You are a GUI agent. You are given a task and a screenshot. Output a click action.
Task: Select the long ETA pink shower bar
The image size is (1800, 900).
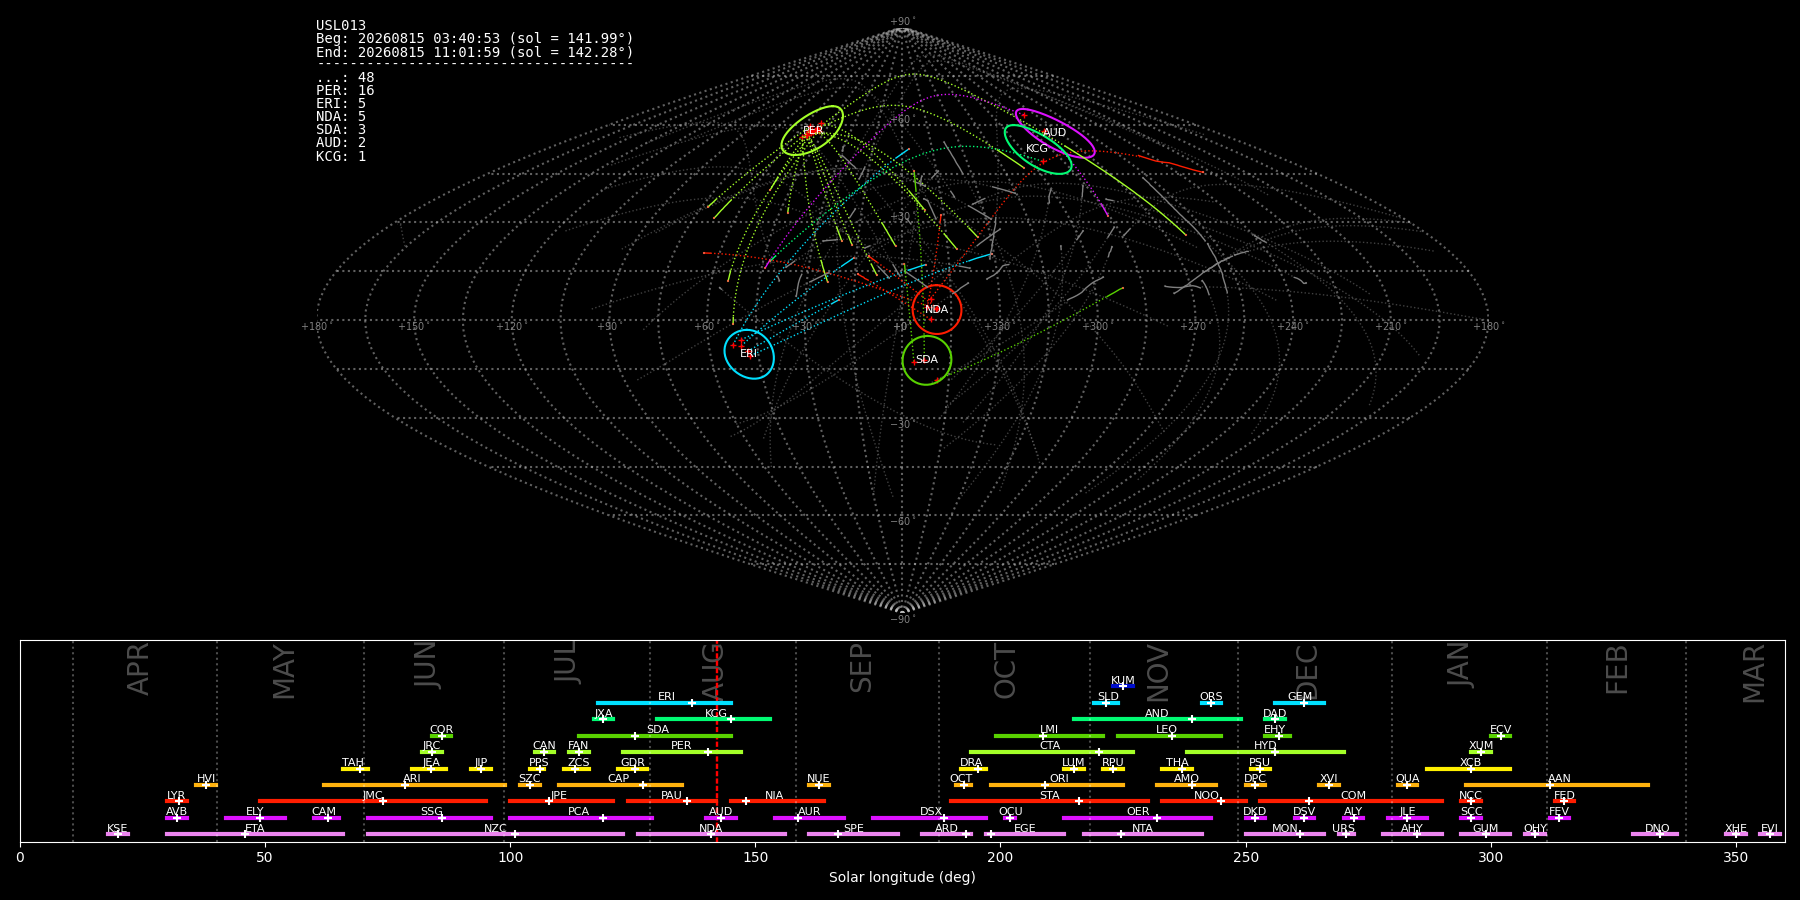pos(255,834)
